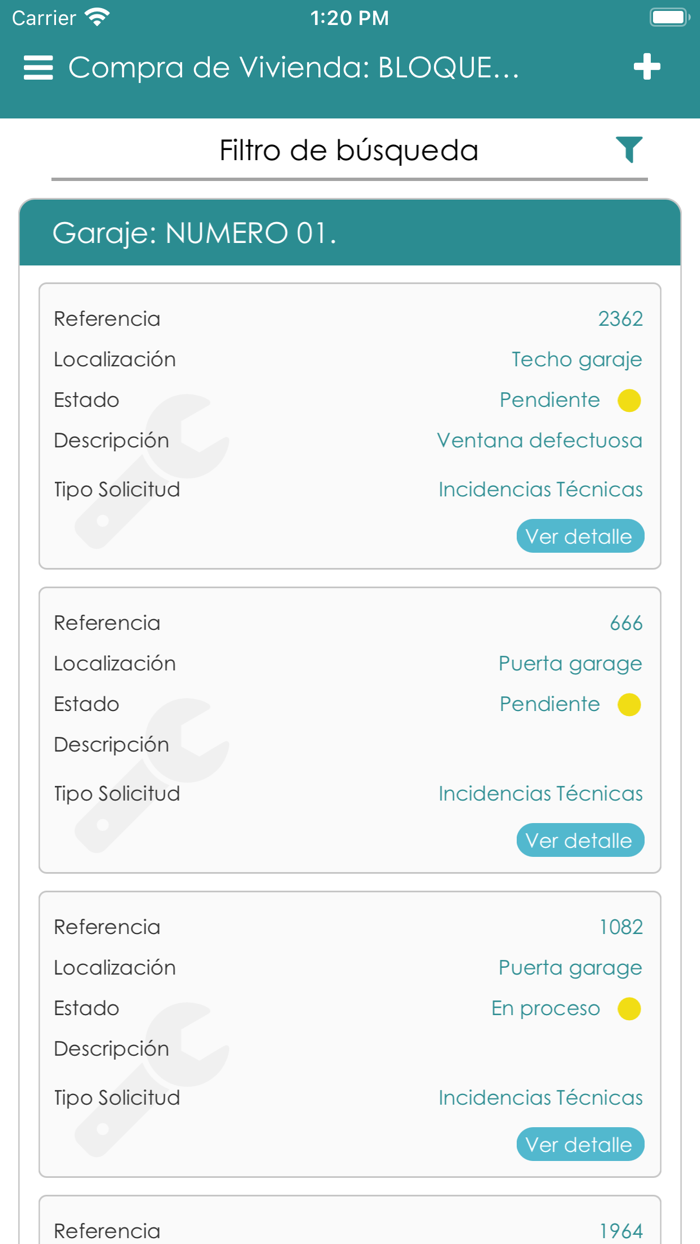Tap wrench icon on reference 666 card
700x1244 pixels.
(152, 775)
